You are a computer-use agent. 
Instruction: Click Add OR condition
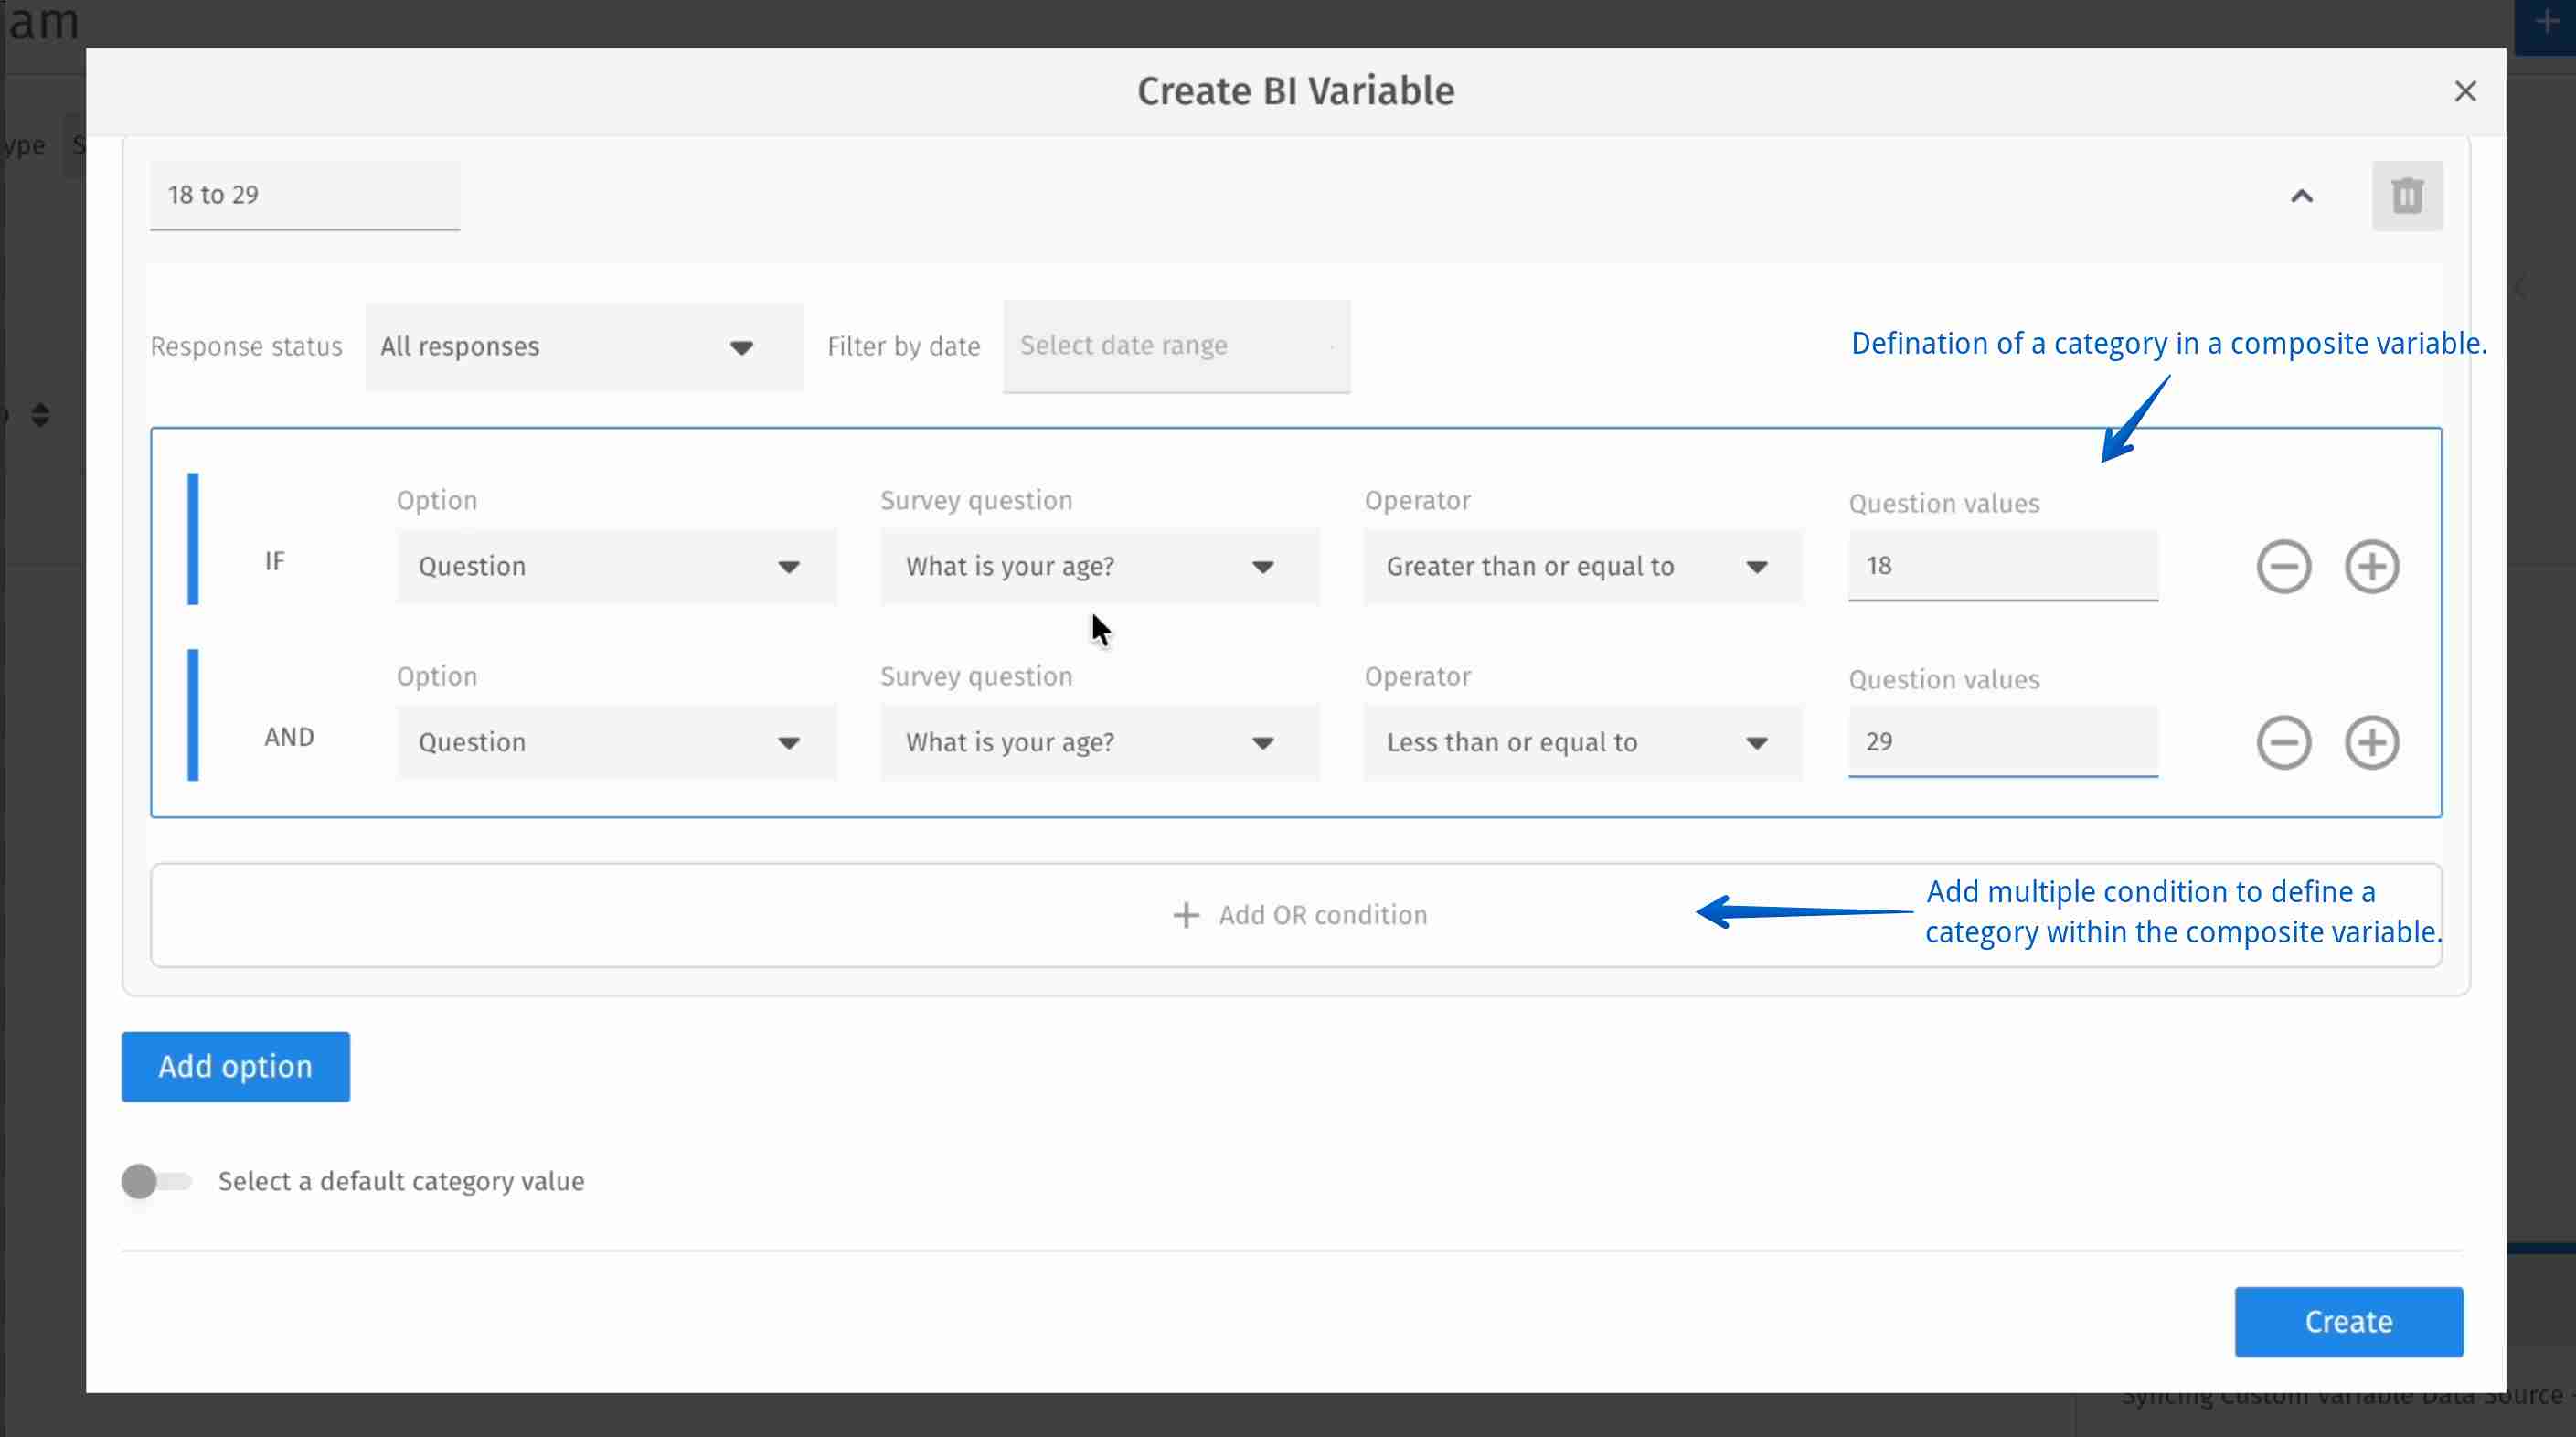[1300, 915]
